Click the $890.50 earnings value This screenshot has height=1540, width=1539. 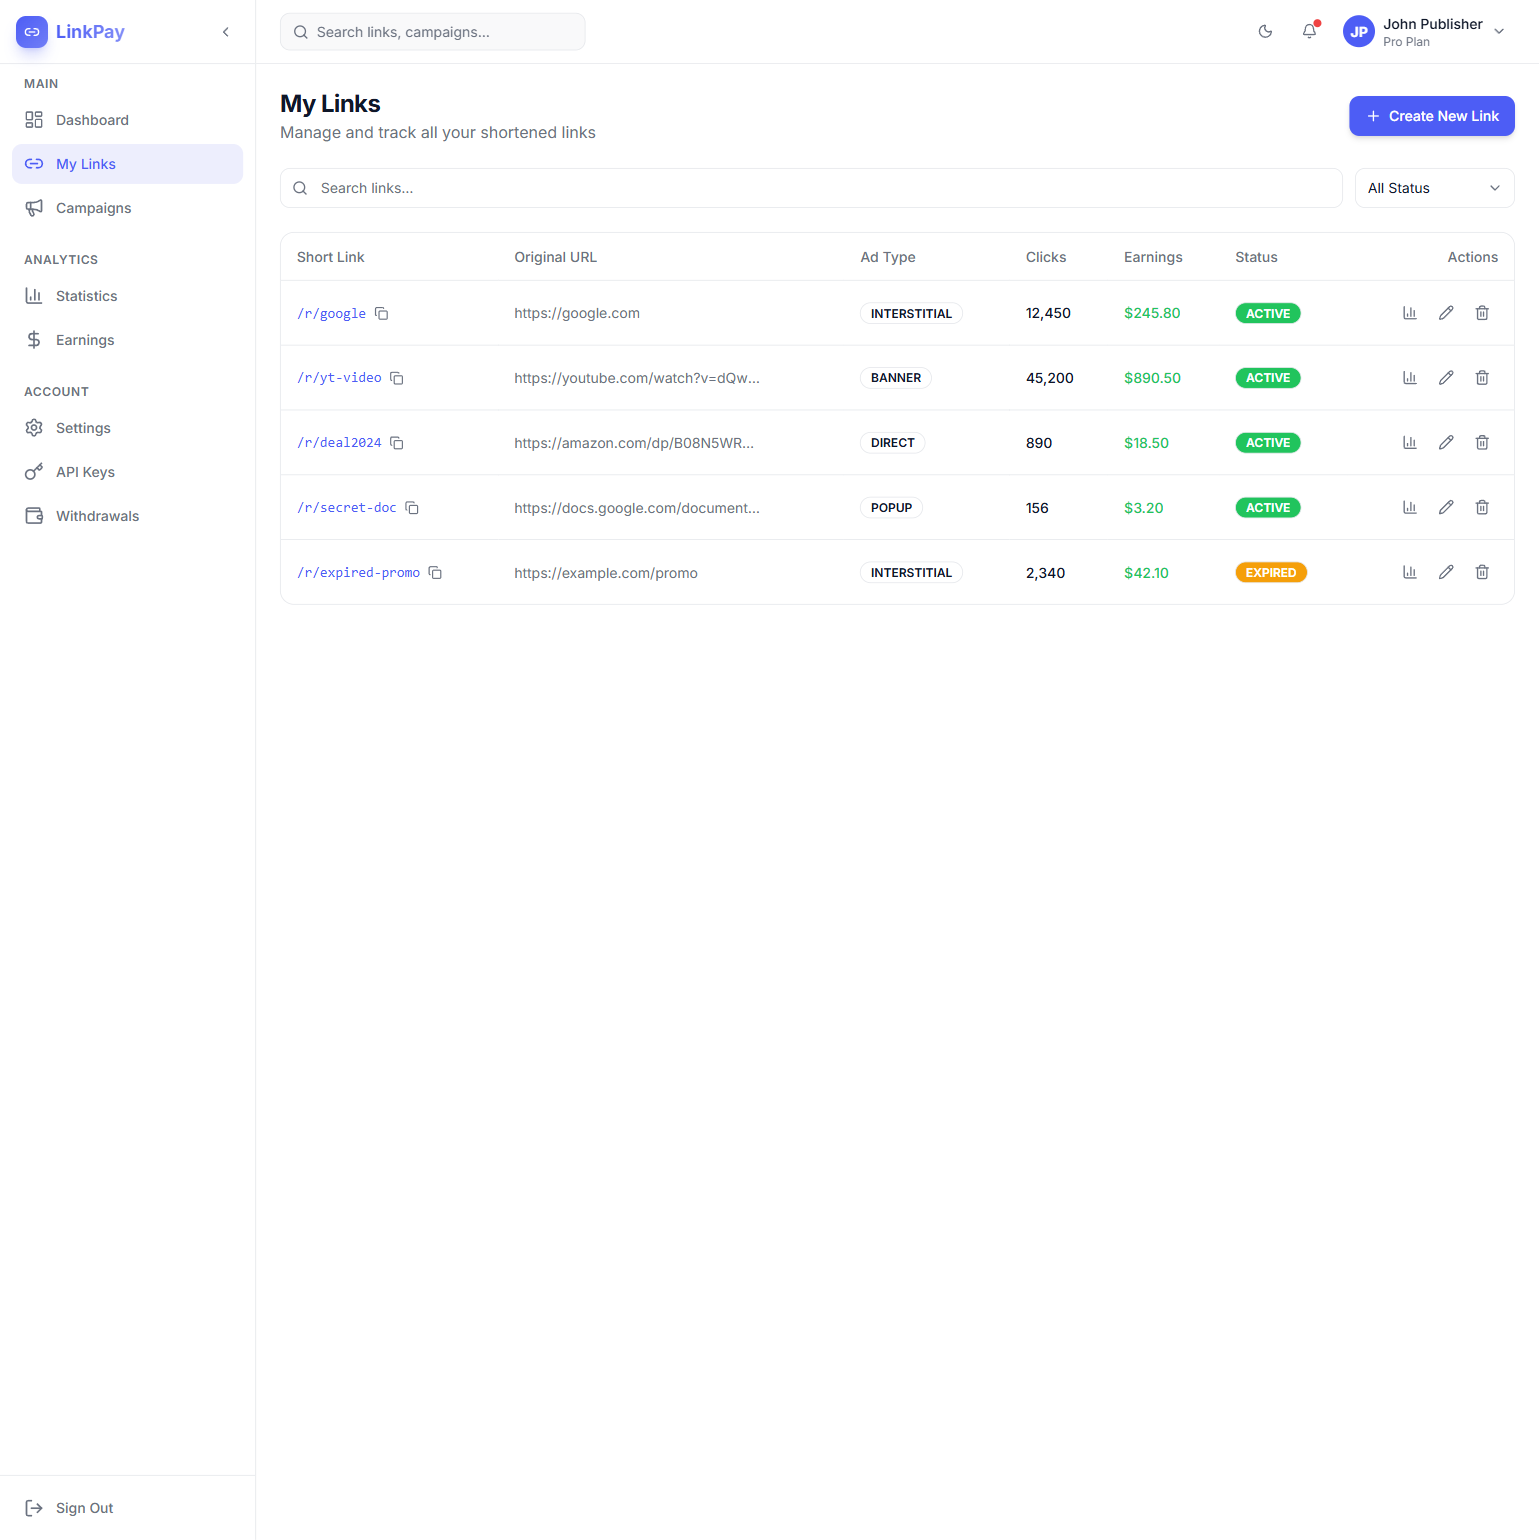[1152, 378]
